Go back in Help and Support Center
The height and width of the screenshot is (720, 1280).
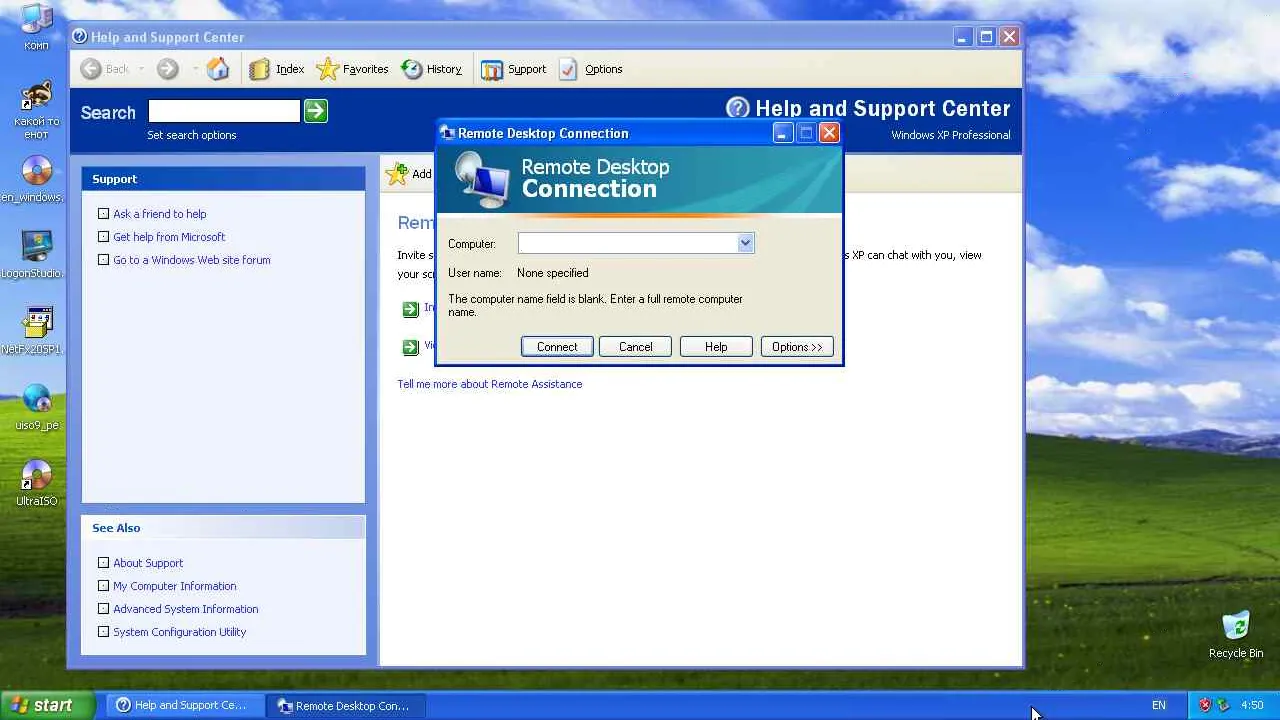105,69
